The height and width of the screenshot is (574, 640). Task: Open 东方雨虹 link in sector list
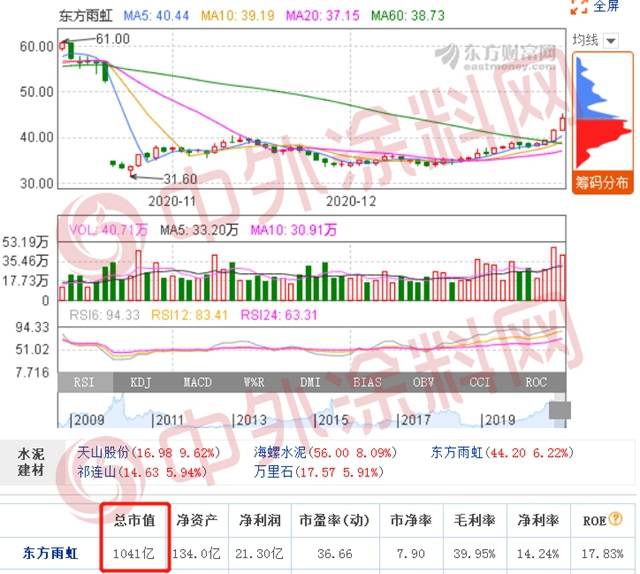point(457,452)
